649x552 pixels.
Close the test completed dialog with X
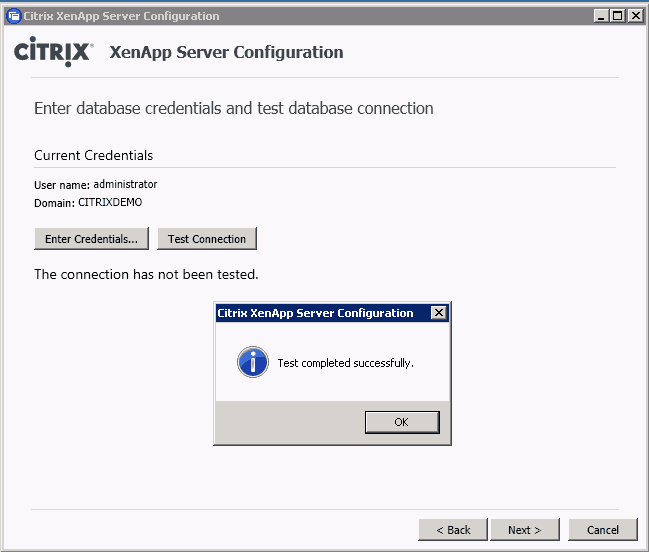(439, 312)
